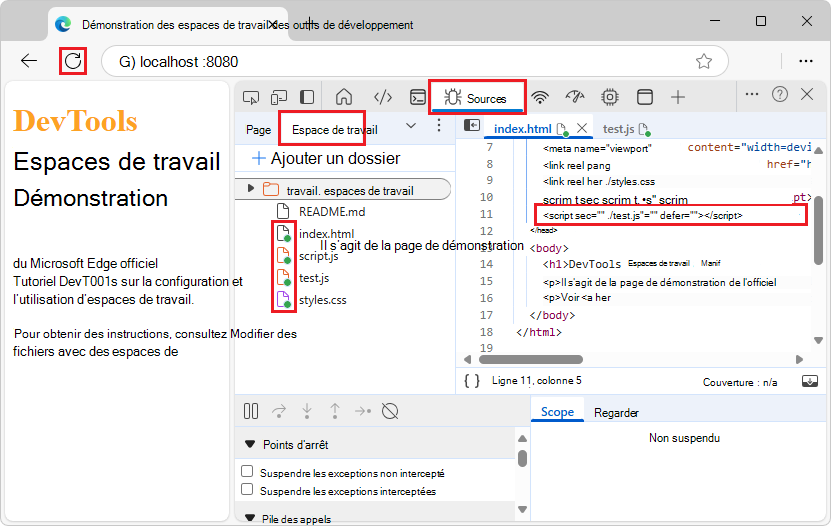Click the localhost:8080 address bar
This screenshot has width=831, height=526.
[x=414, y=61]
